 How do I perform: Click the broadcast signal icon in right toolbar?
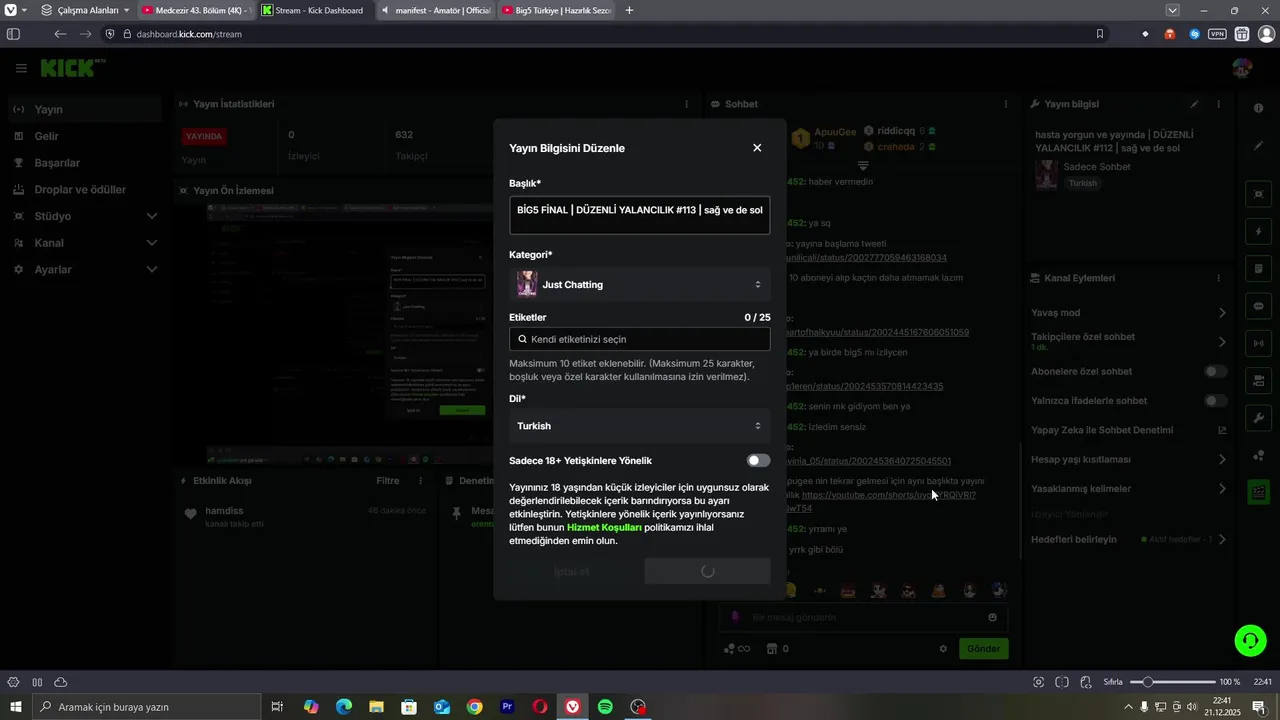(1258, 343)
